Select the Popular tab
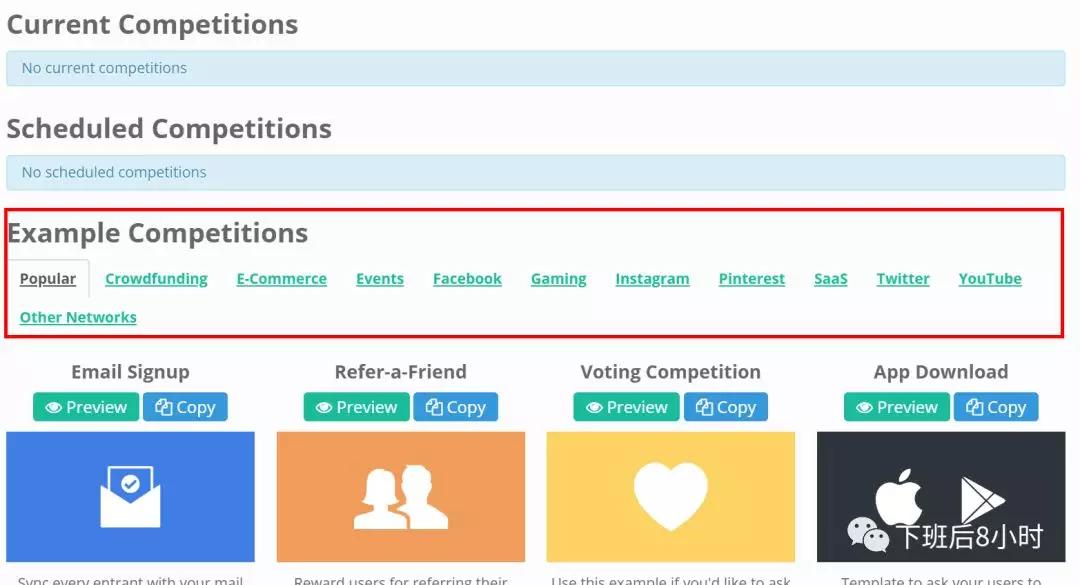 [48, 279]
